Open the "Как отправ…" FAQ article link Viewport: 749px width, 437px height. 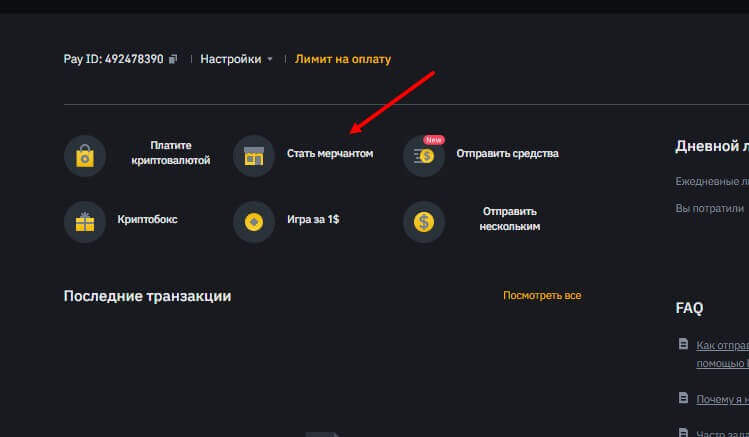pos(722,344)
